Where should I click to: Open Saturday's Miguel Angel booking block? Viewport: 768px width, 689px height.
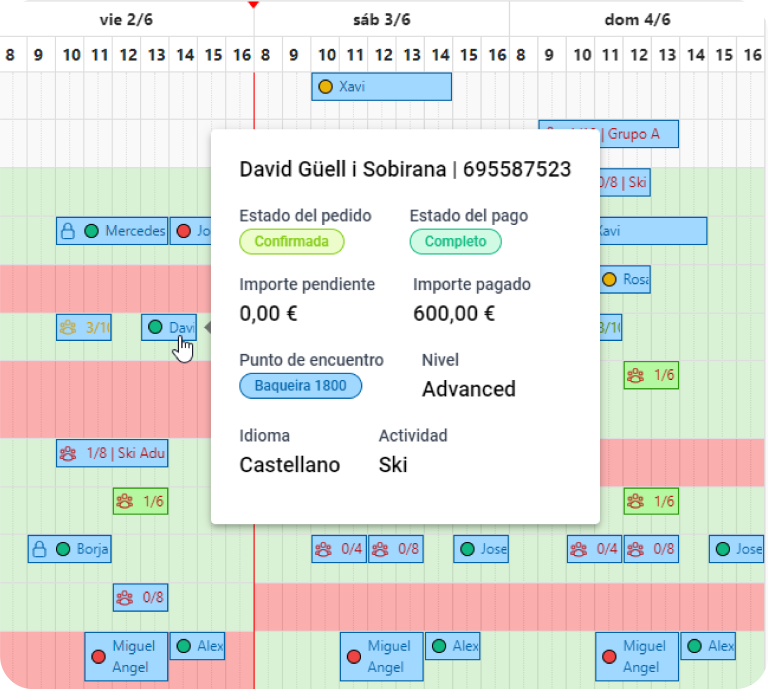tap(382, 657)
